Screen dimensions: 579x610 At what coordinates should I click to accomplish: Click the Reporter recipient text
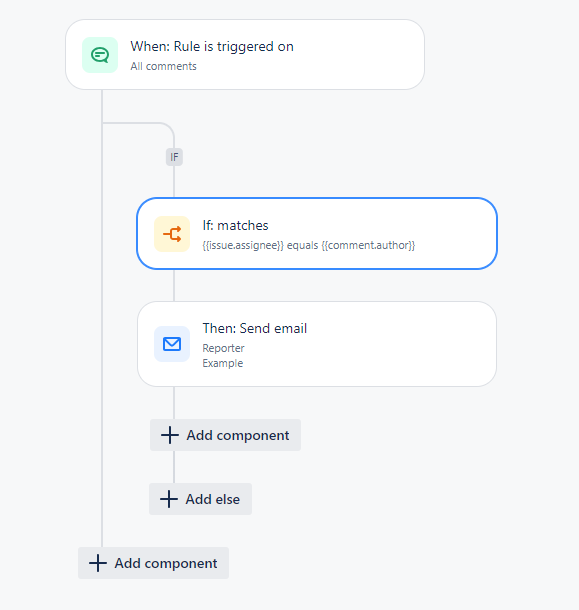pyautogui.click(x=223, y=348)
